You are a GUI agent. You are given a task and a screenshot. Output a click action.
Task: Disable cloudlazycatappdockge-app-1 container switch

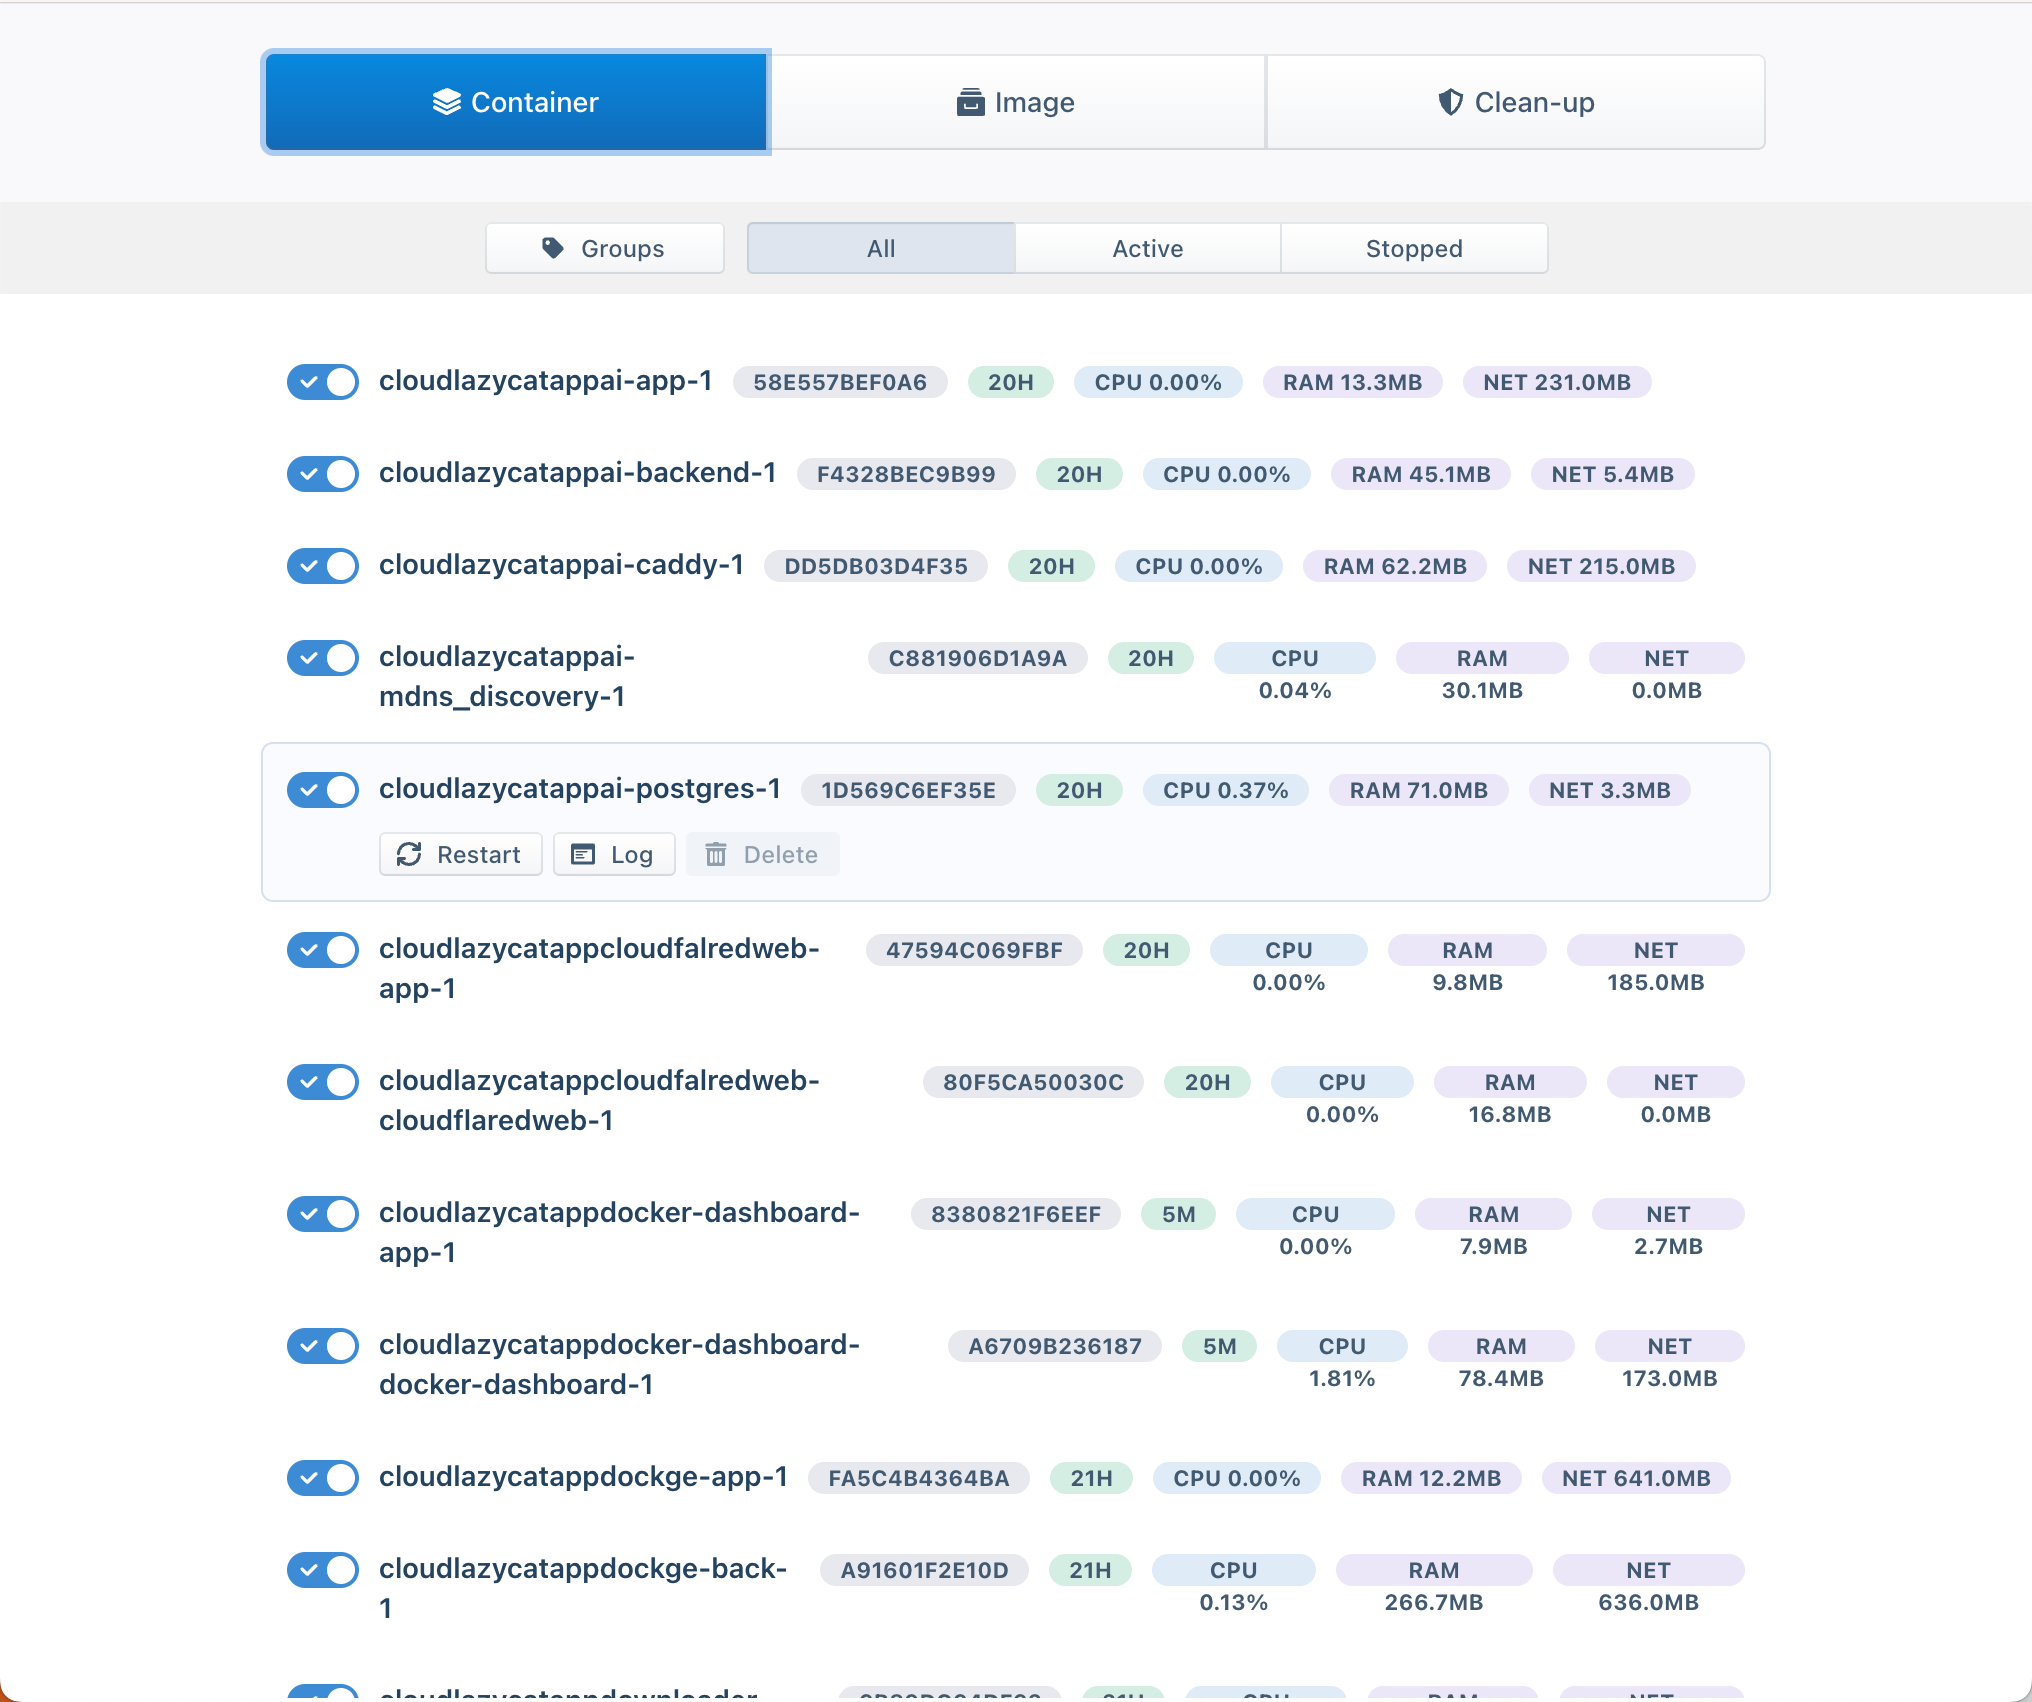click(323, 1478)
